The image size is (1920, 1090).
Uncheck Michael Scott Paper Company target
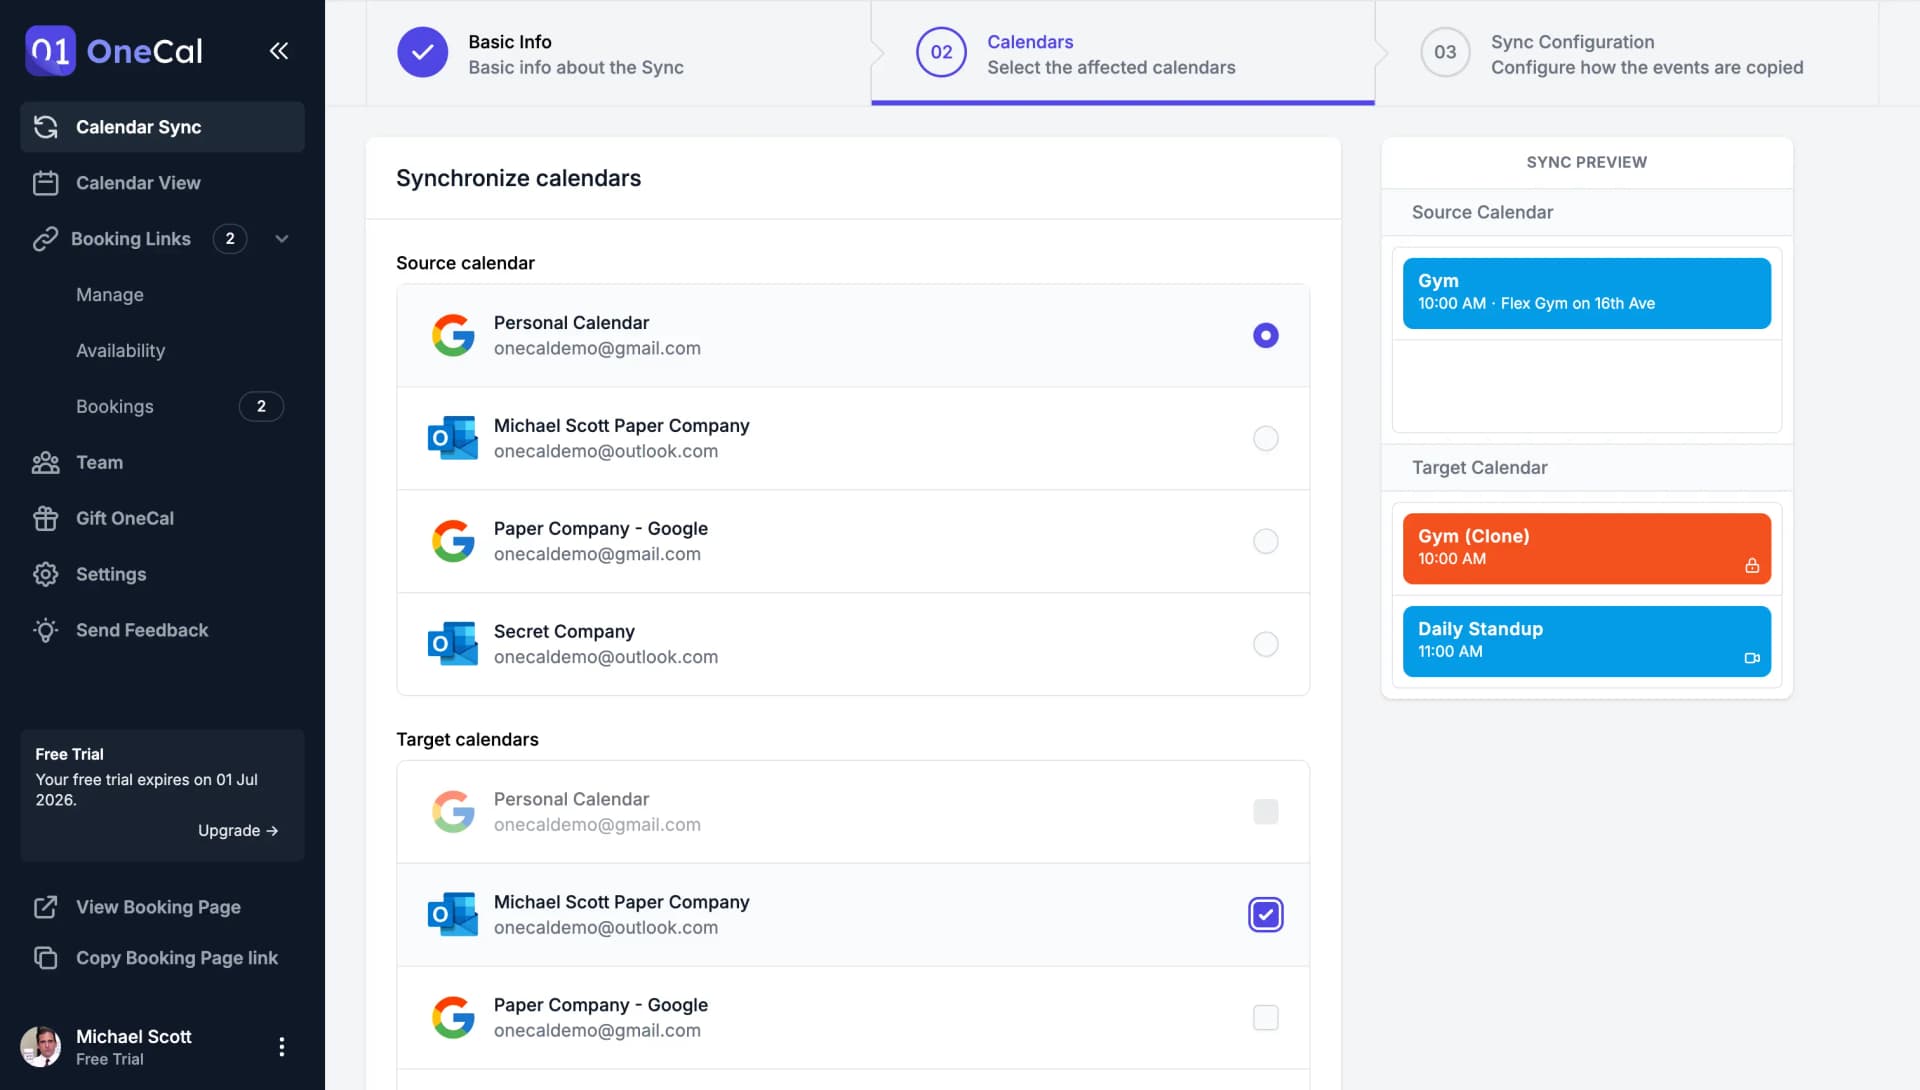[x=1265, y=915]
